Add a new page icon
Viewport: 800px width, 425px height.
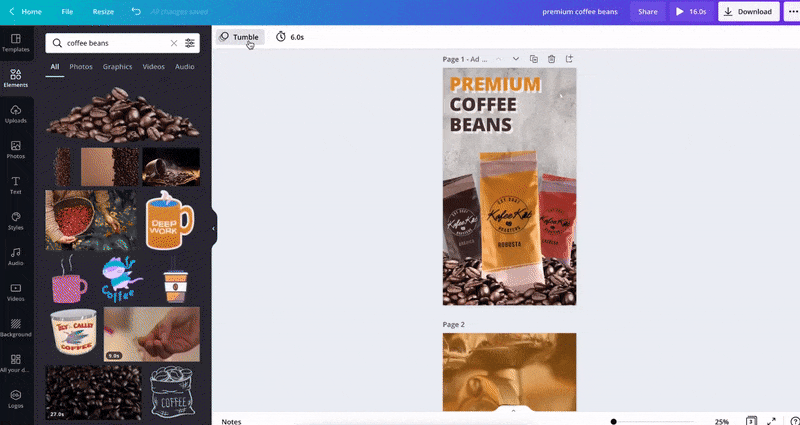(570, 59)
